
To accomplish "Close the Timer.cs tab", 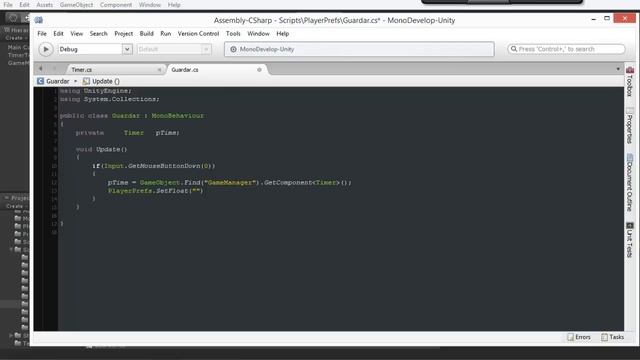I will [159, 70].
